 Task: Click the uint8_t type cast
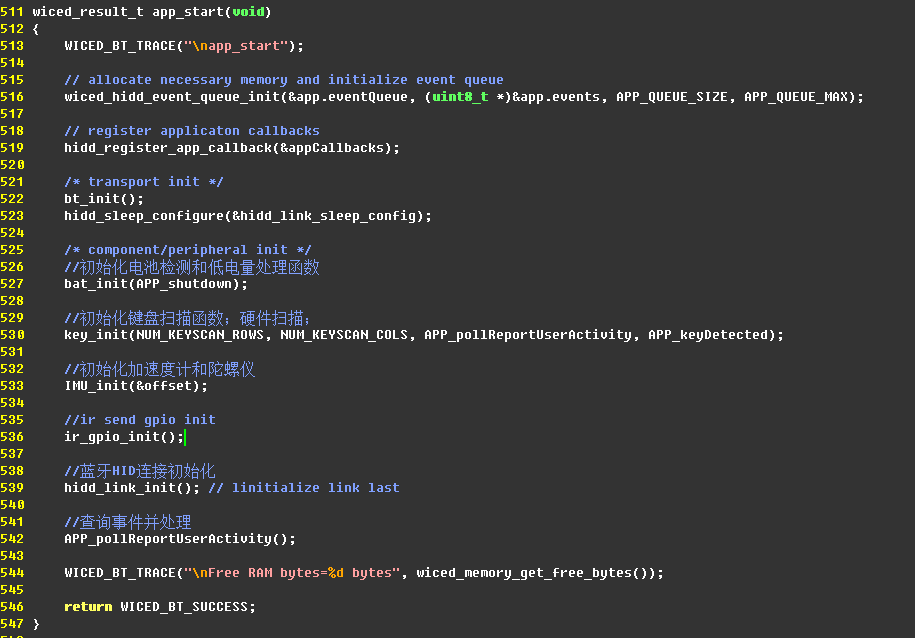(x=460, y=97)
